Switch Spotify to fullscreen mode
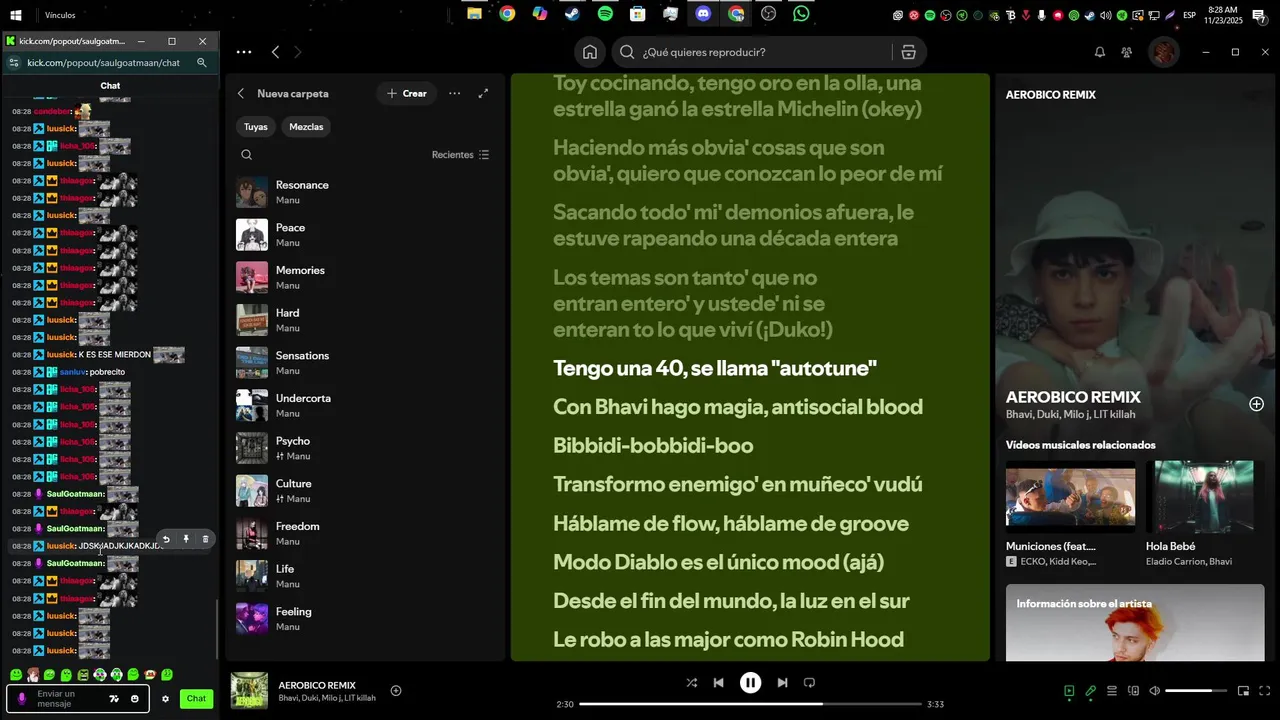Viewport: 1280px width, 720px height. [x=1265, y=691]
